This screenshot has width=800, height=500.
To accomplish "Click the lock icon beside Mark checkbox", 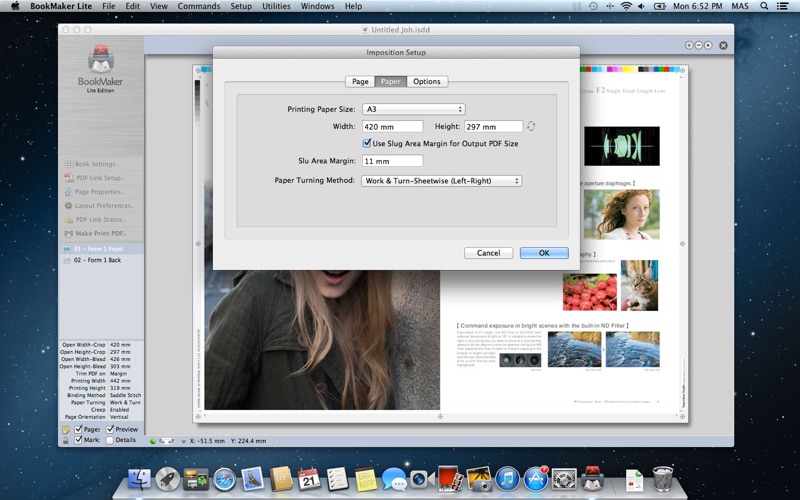I will [x=66, y=440].
